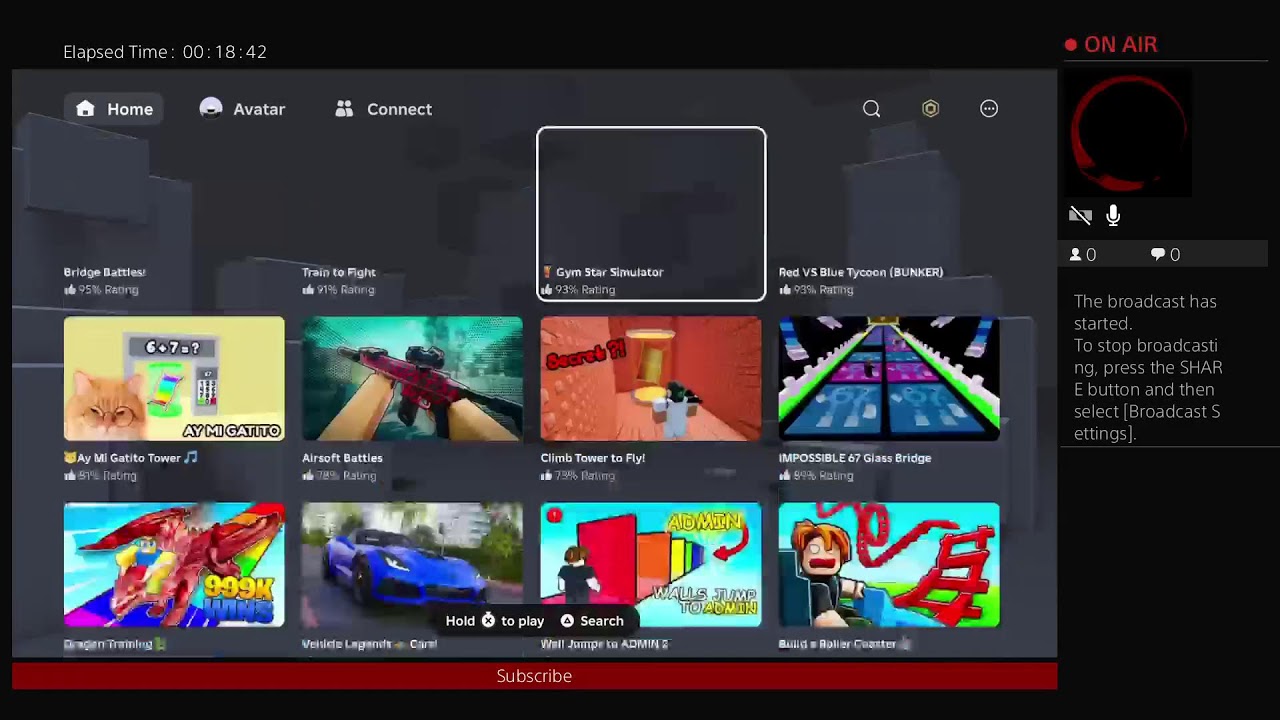
Task: Select the Vehicle Legends blue car thumbnail
Action: pyautogui.click(x=412, y=565)
